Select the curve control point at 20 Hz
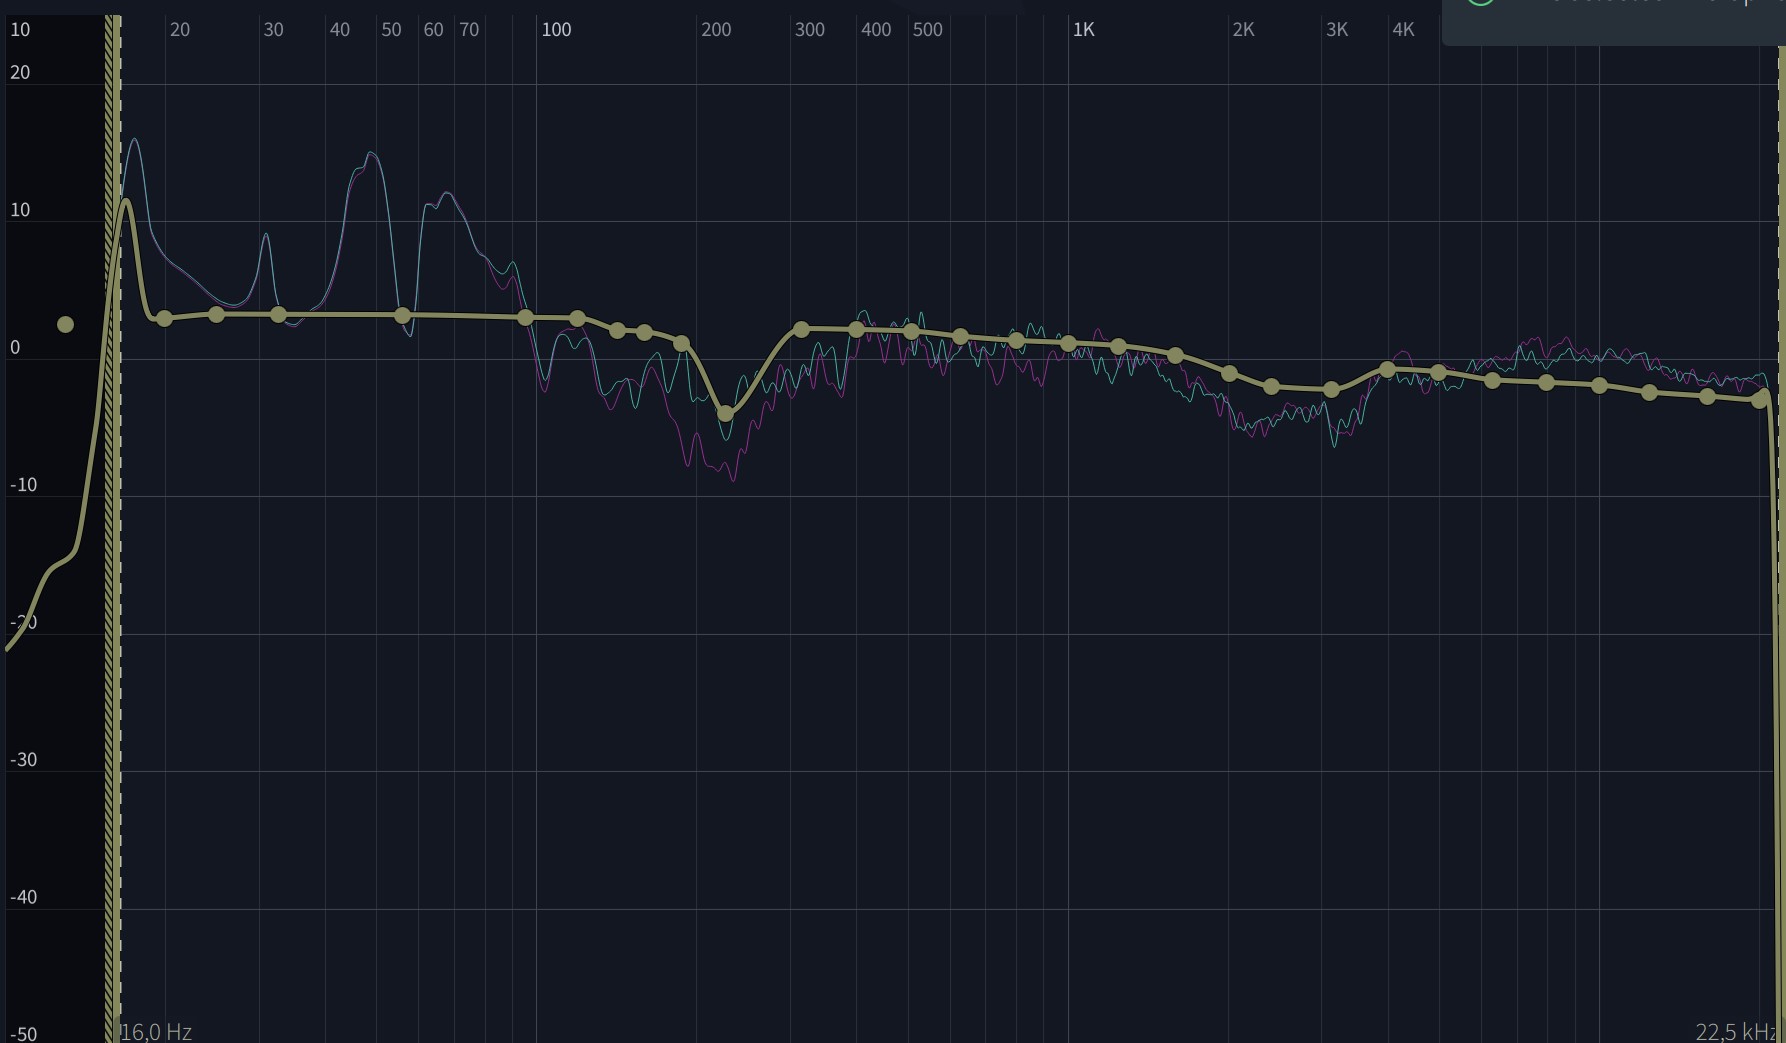 (165, 319)
